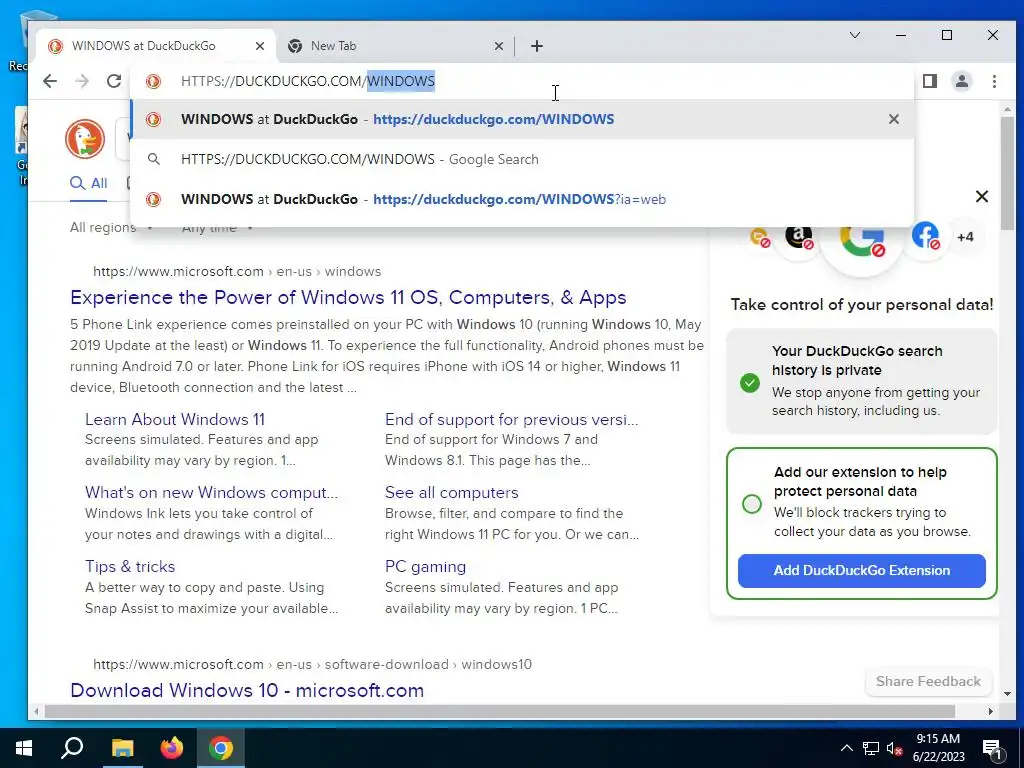Open End of support for previous versions link
This screenshot has width=1024, height=768.
pos(511,419)
